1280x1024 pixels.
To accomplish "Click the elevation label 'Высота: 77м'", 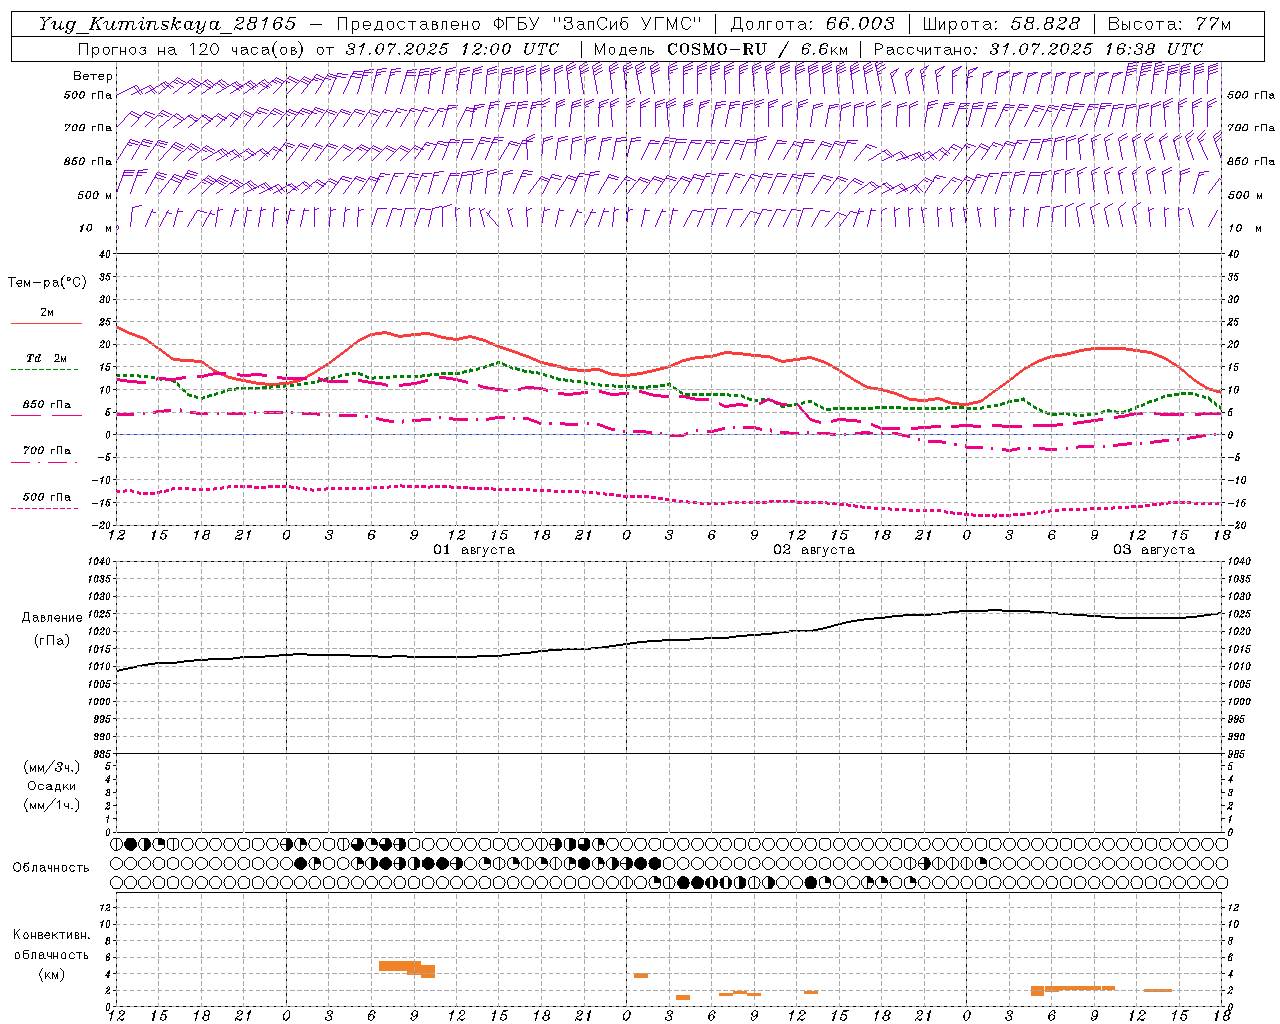I will (x=1169, y=24).
